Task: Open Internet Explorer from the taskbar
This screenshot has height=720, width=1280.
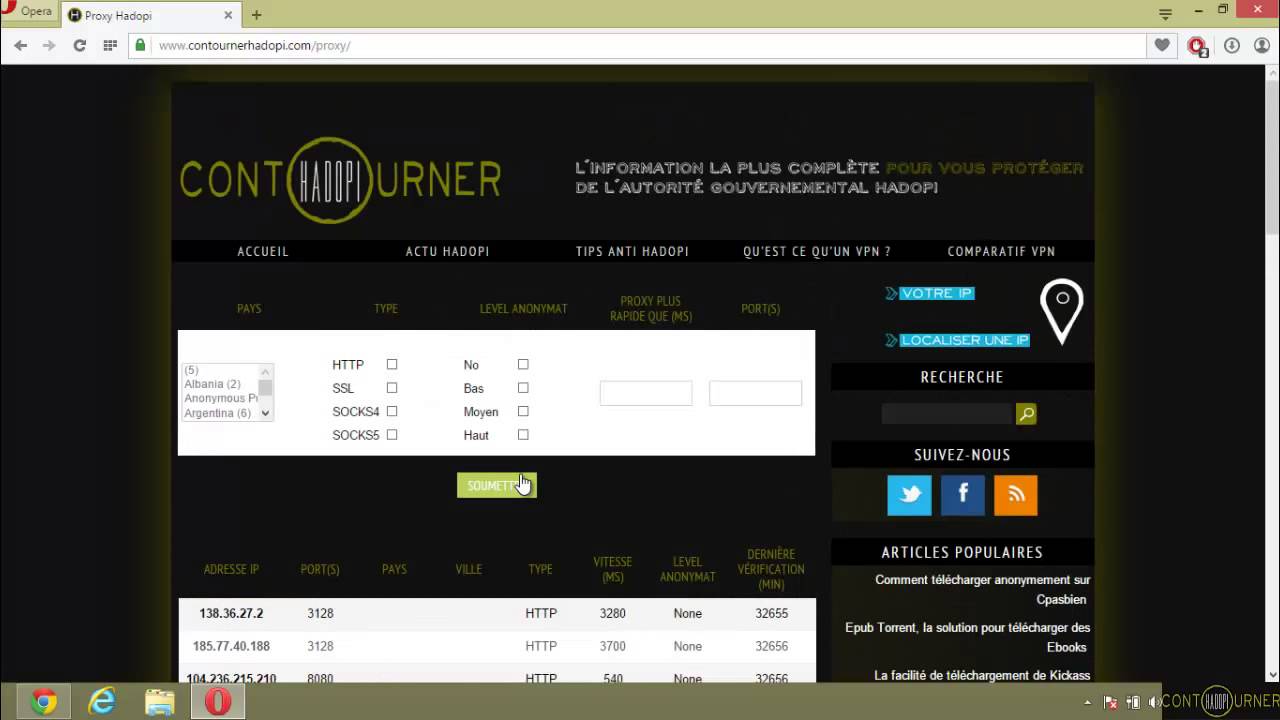Action: click(102, 702)
